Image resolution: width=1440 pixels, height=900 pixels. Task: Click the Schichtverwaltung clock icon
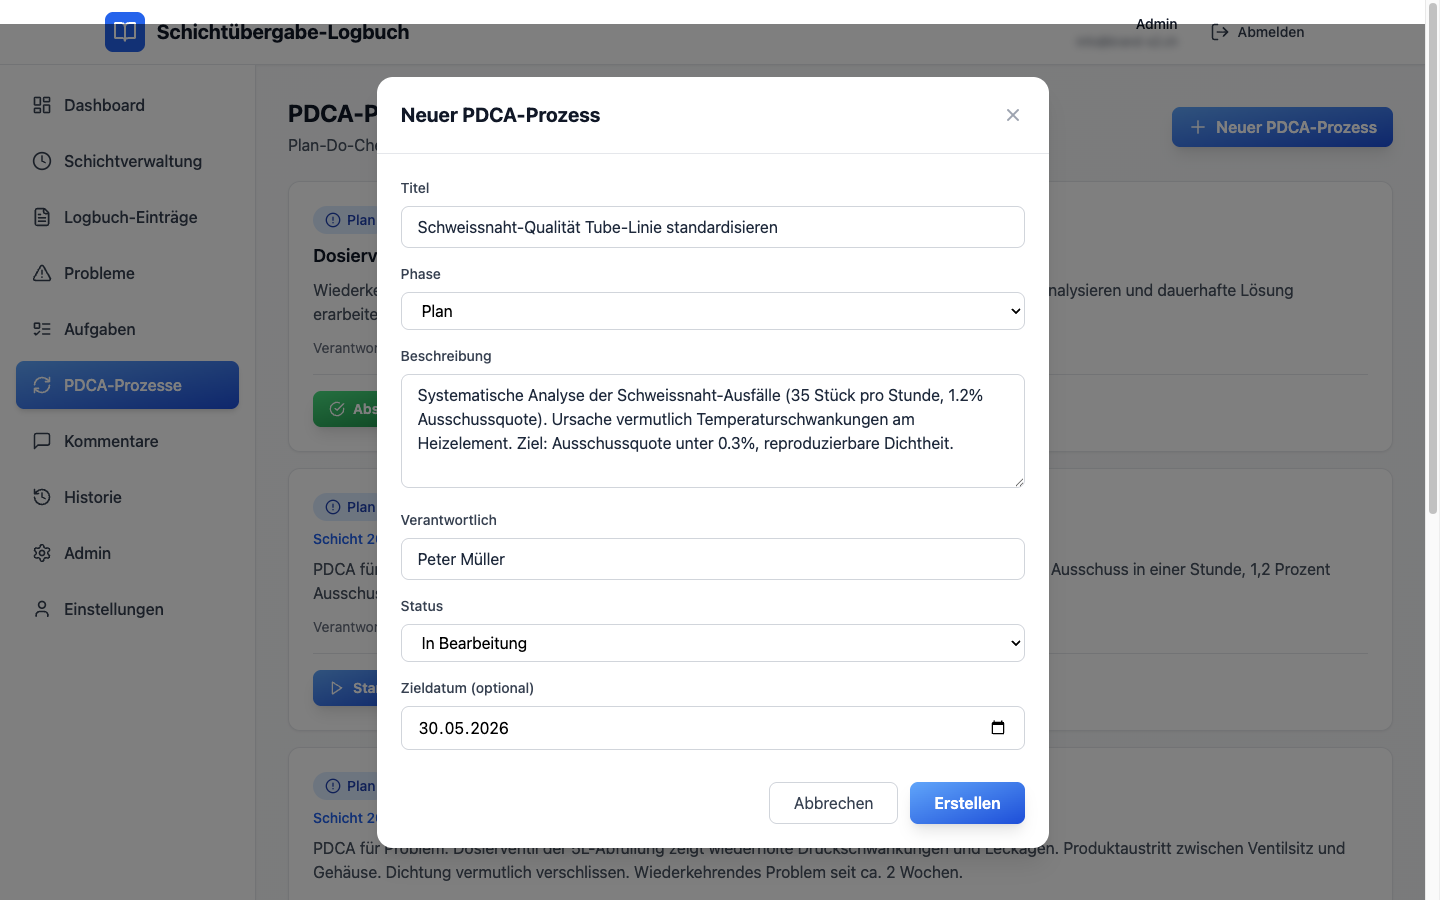coord(42,161)
